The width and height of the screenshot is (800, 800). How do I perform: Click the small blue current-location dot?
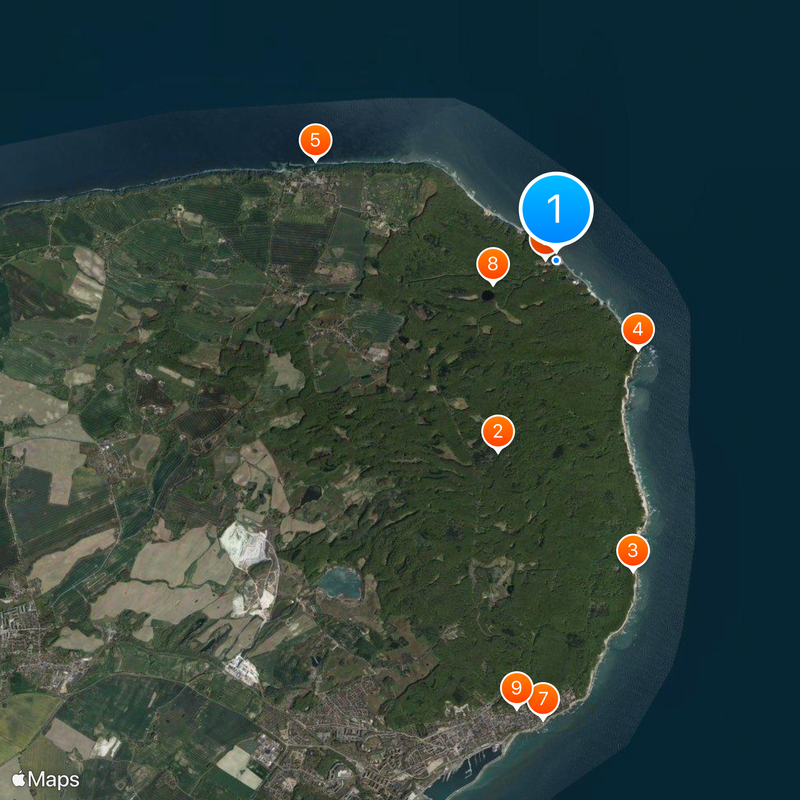(556, 260)
